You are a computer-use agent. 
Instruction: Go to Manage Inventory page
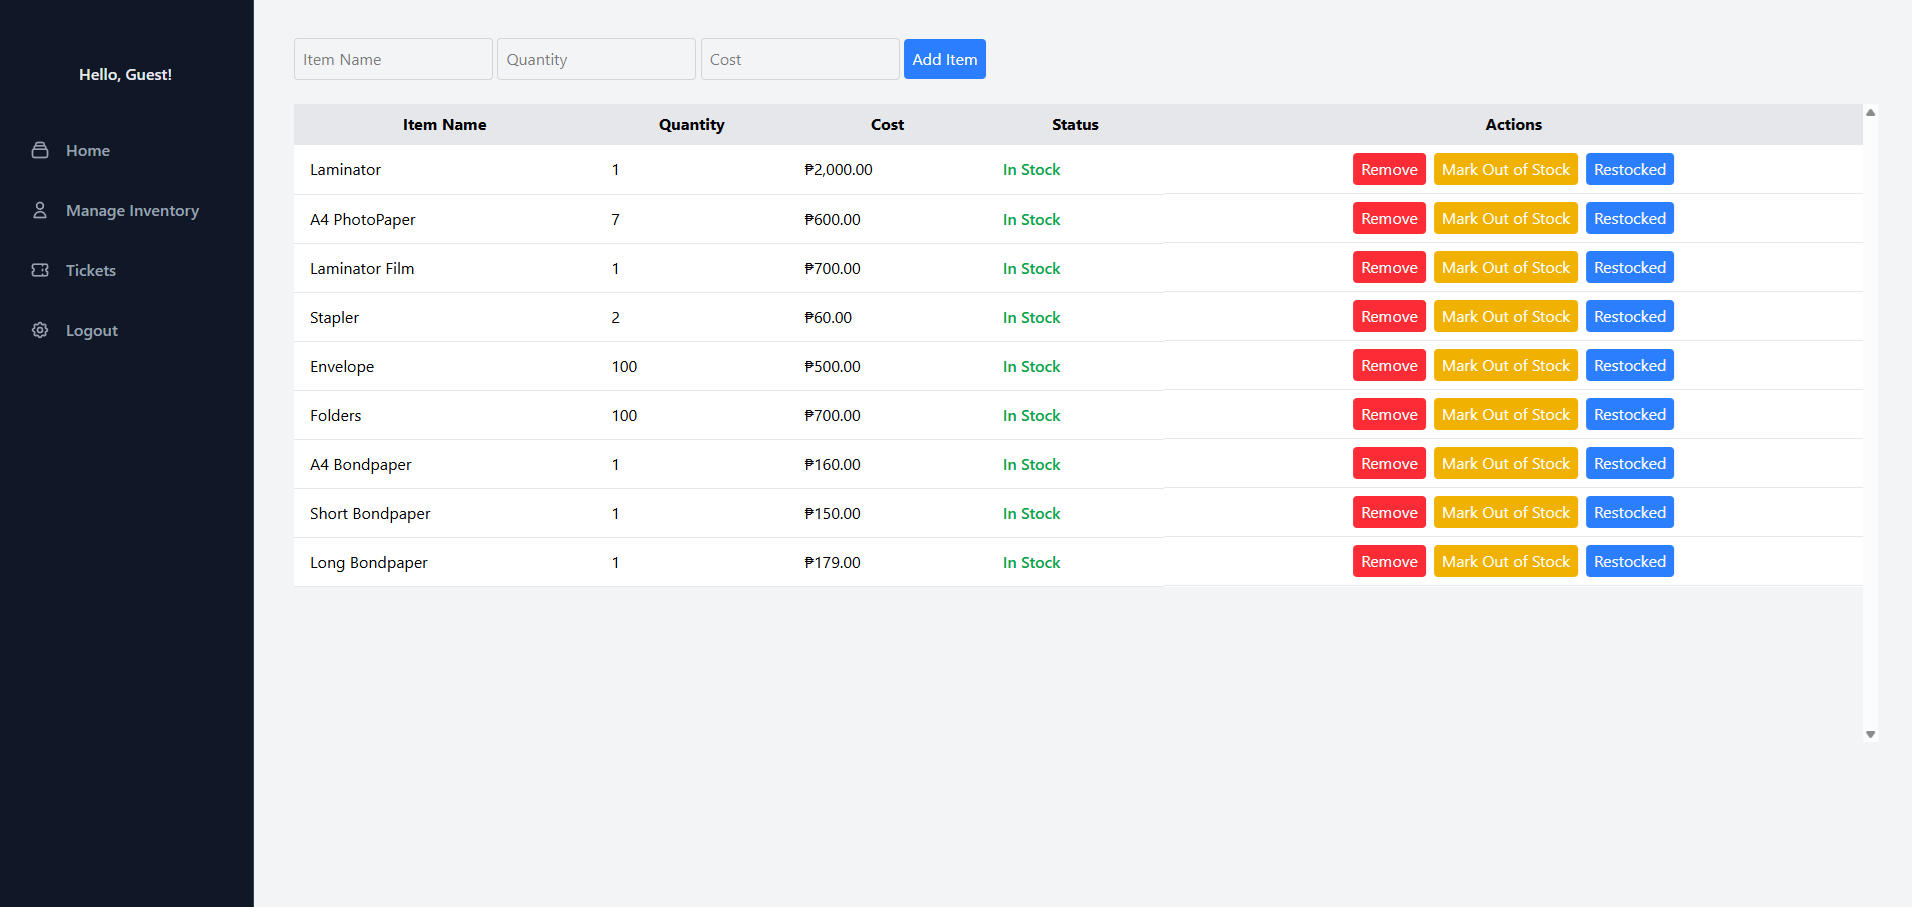[x=132, y=210]
